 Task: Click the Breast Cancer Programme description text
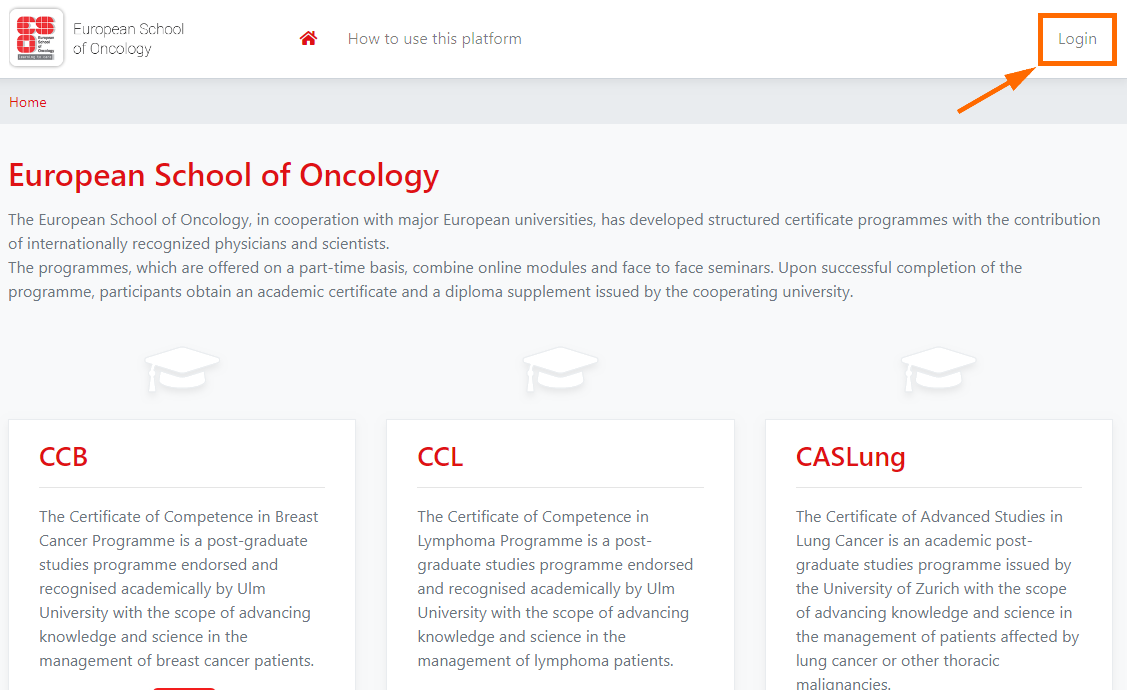178,589
